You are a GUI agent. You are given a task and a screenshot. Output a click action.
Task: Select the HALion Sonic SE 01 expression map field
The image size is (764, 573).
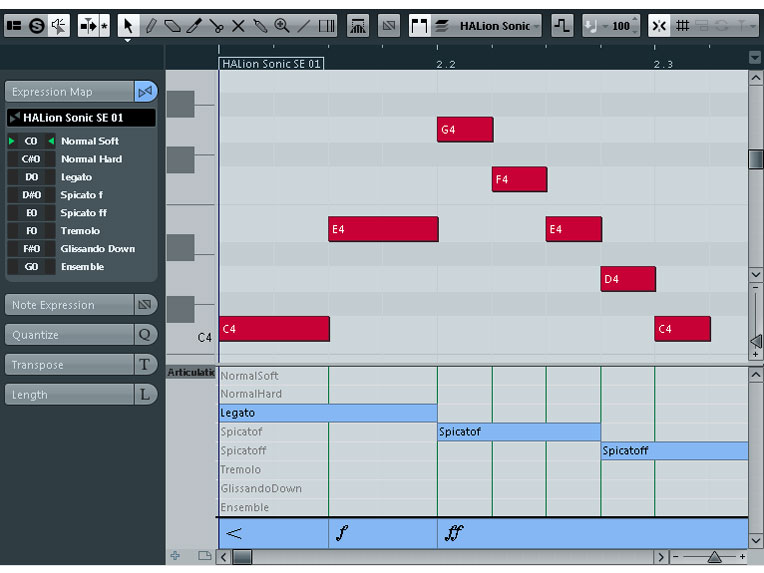[81, 117]
